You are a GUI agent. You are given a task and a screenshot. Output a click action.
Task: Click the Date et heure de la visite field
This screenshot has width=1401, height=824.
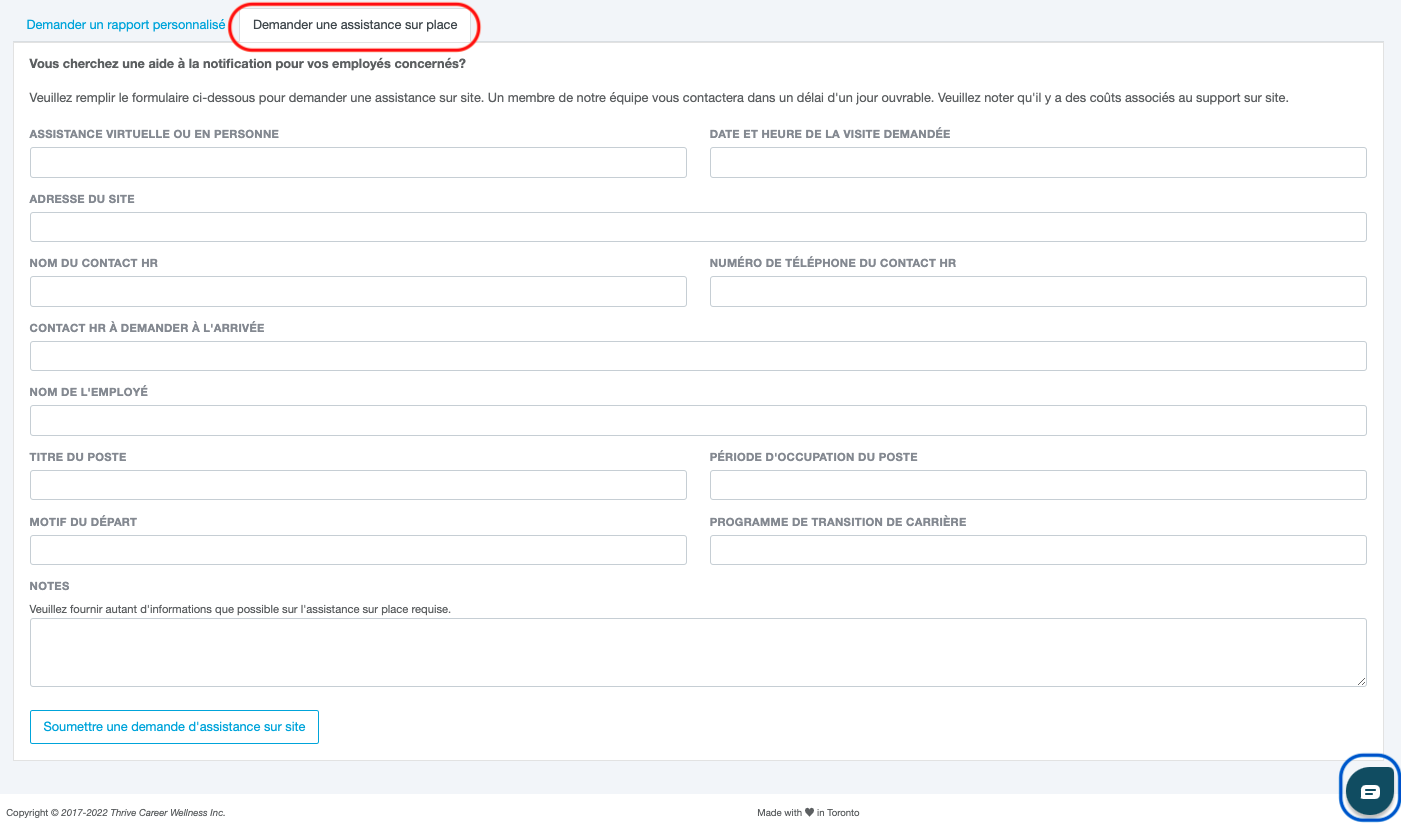tap(1038, 163)
